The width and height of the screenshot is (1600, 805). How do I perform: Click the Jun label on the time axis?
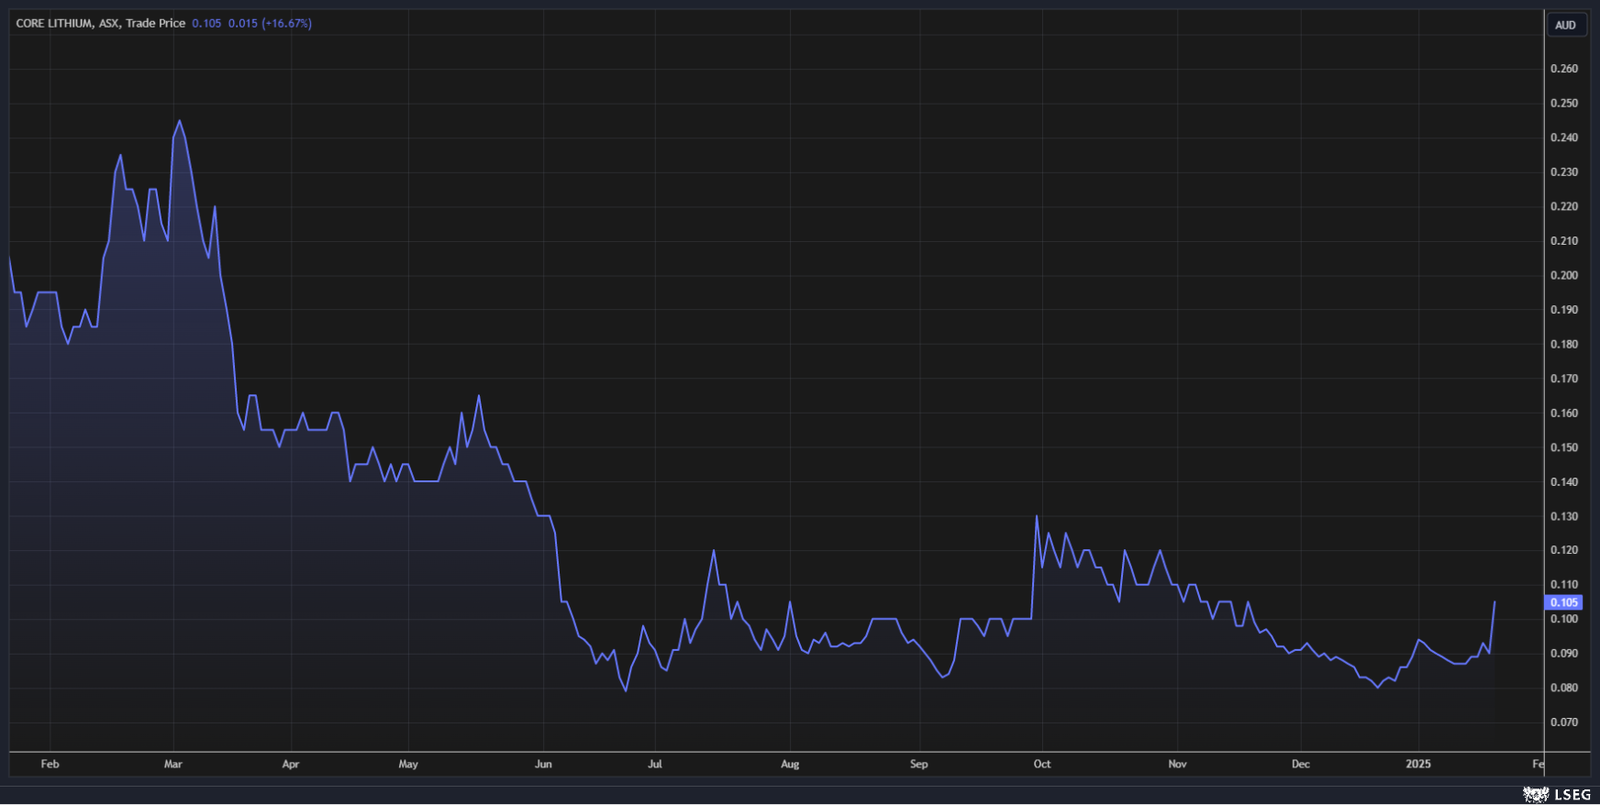543,764
